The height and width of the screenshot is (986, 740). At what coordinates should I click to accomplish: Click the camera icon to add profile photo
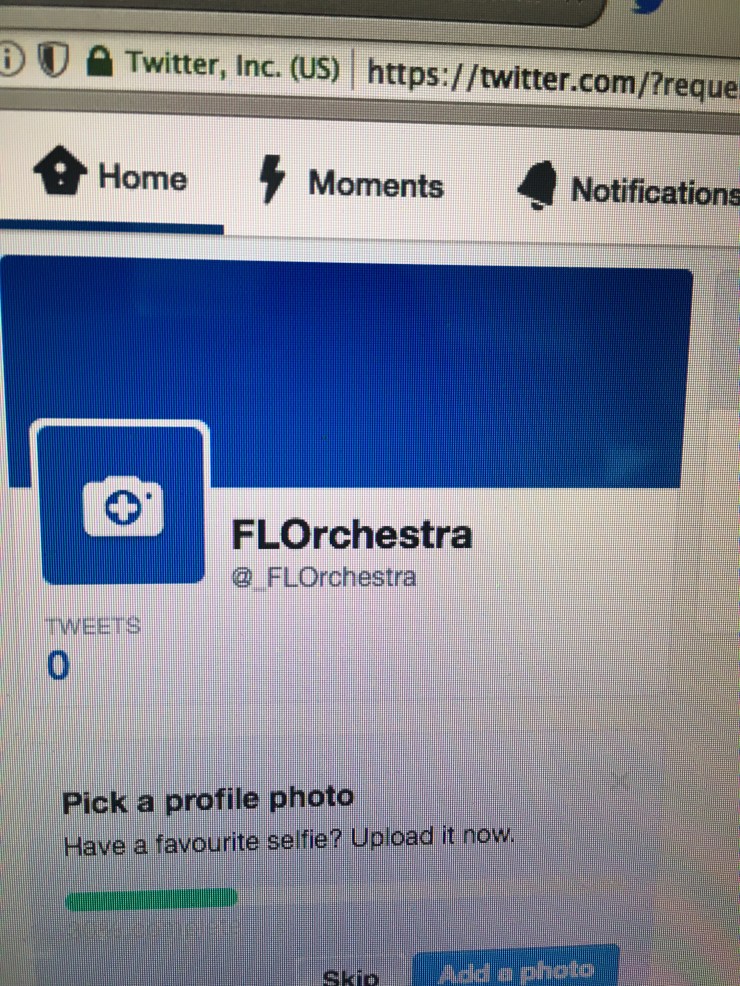[x=122, y=507]
